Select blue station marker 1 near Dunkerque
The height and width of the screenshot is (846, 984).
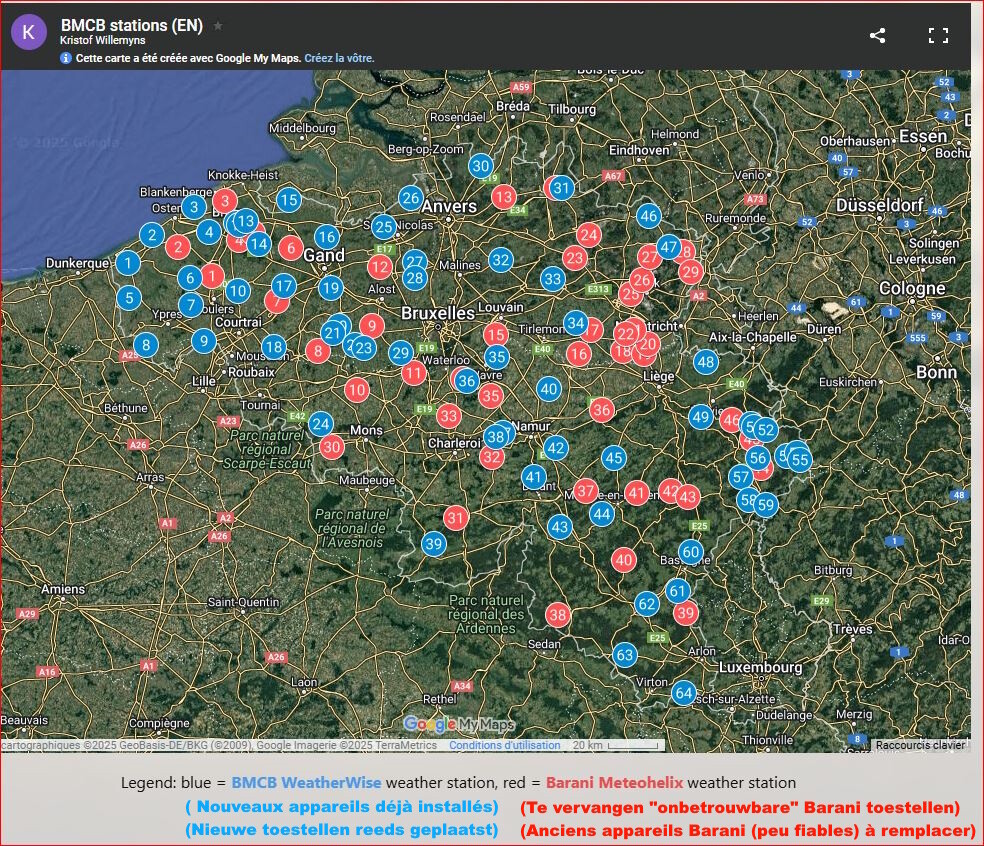point(128,263)
